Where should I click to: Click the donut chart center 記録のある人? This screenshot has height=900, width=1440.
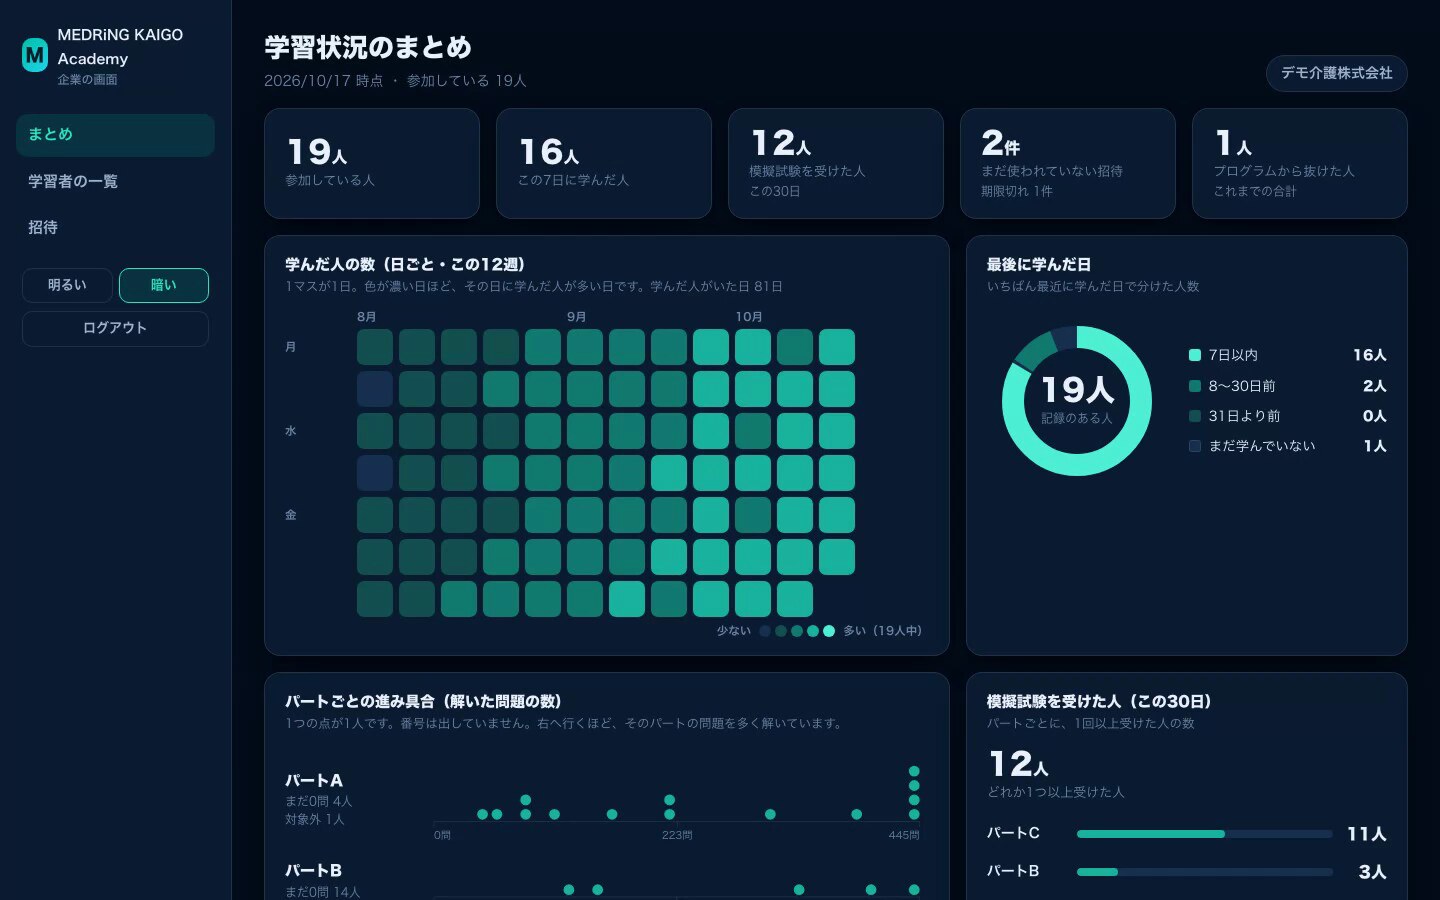click(x=1077, y=400)
